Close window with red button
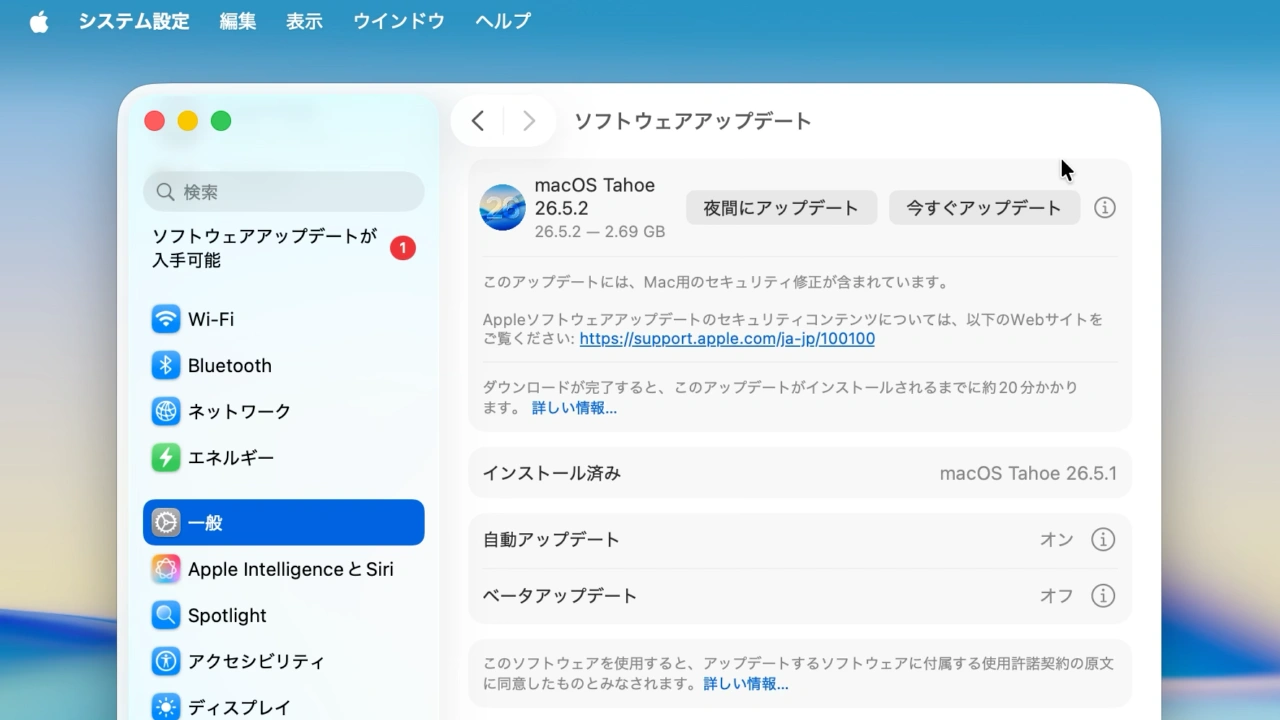The width and height of the screenshot is (1280, 720). (154, 121)
